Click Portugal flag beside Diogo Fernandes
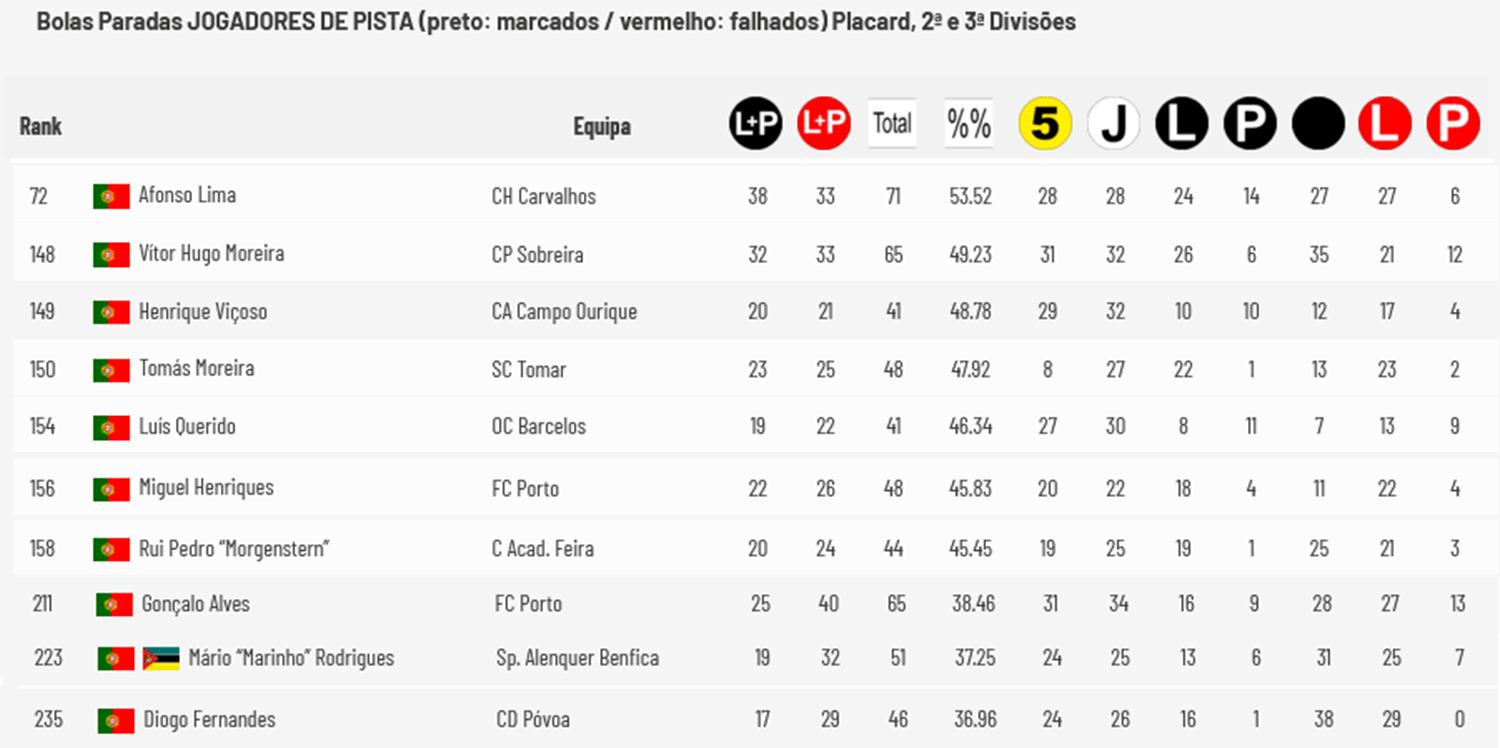The width and height of the screenshot is (1500, 748). 116,720
